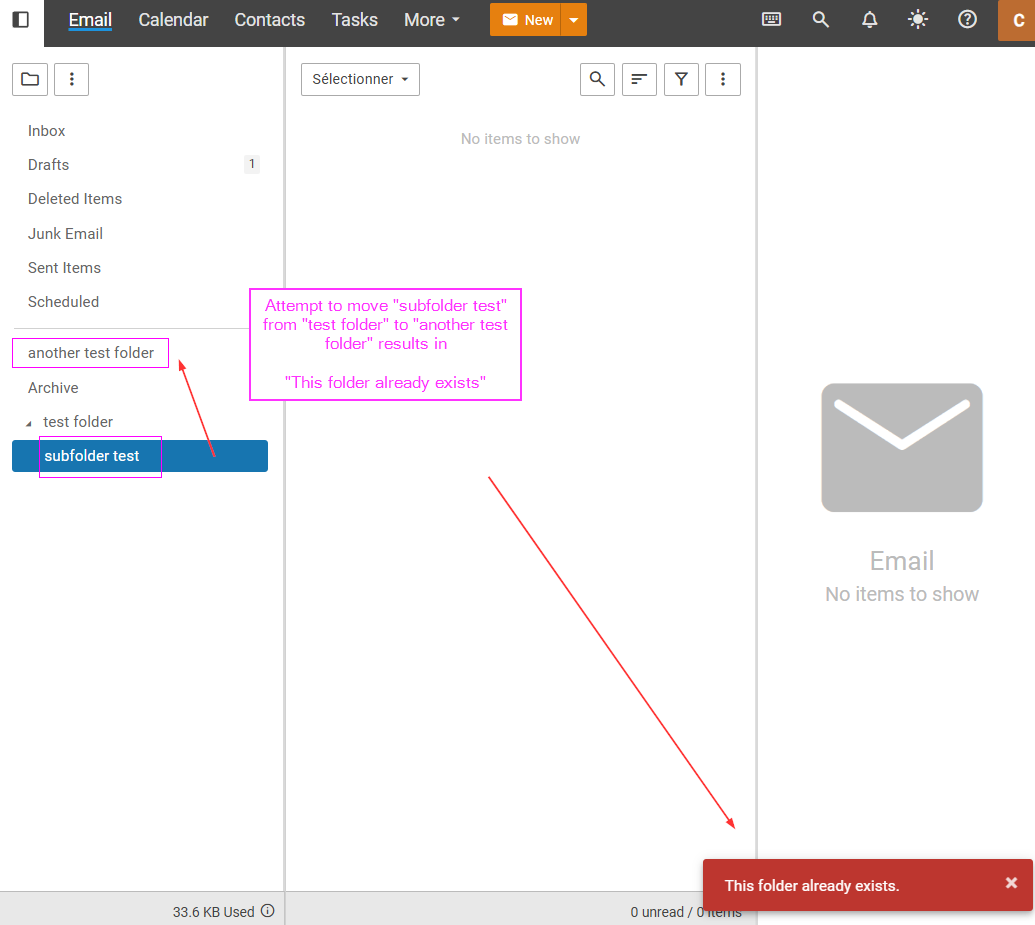Collapse the test folder tree
The image size is (1035, 925).
(28, 423)
